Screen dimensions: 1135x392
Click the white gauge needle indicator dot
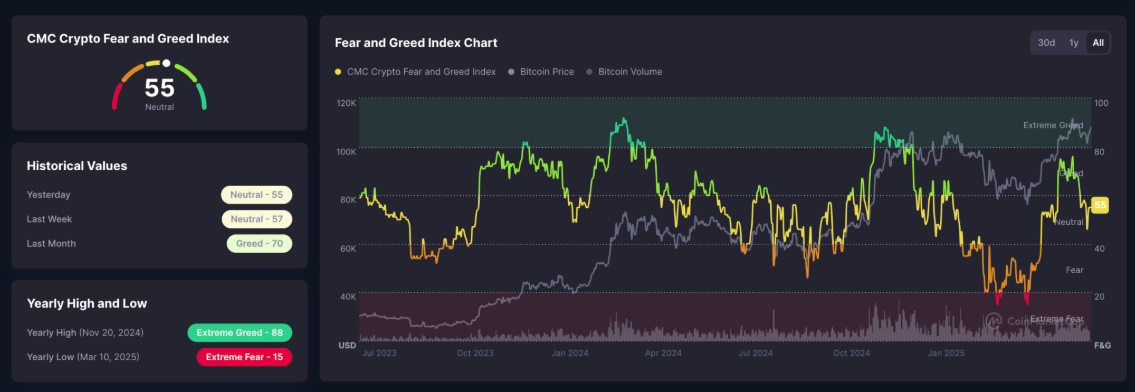click(x=166, y=63)
